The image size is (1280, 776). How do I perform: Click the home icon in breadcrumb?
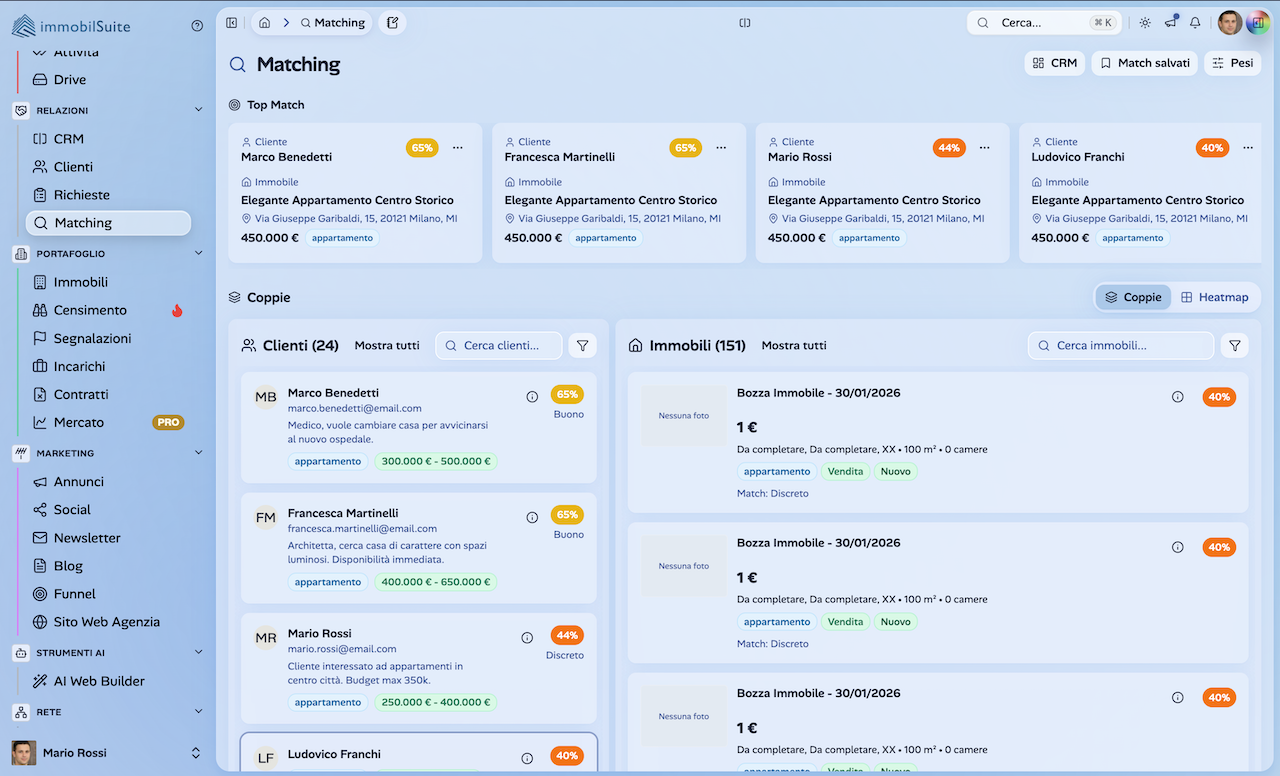click(x=264, y=23)
